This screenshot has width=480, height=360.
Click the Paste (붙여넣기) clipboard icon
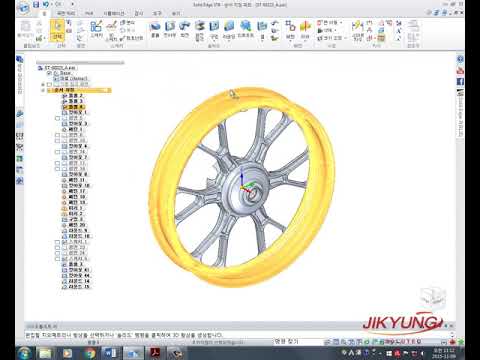[x=25, y=28]
